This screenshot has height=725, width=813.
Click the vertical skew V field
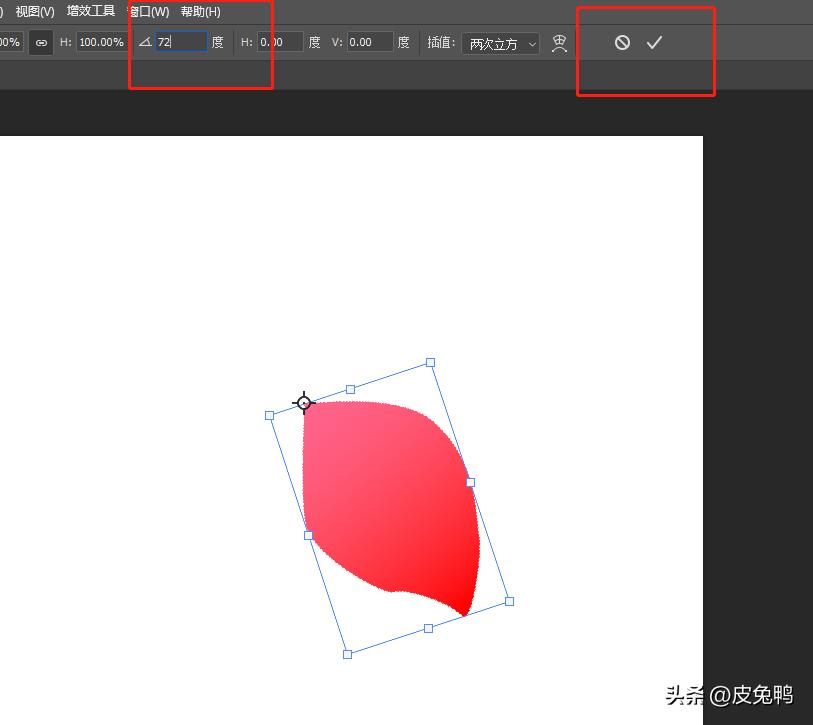(x=369, y=42)
